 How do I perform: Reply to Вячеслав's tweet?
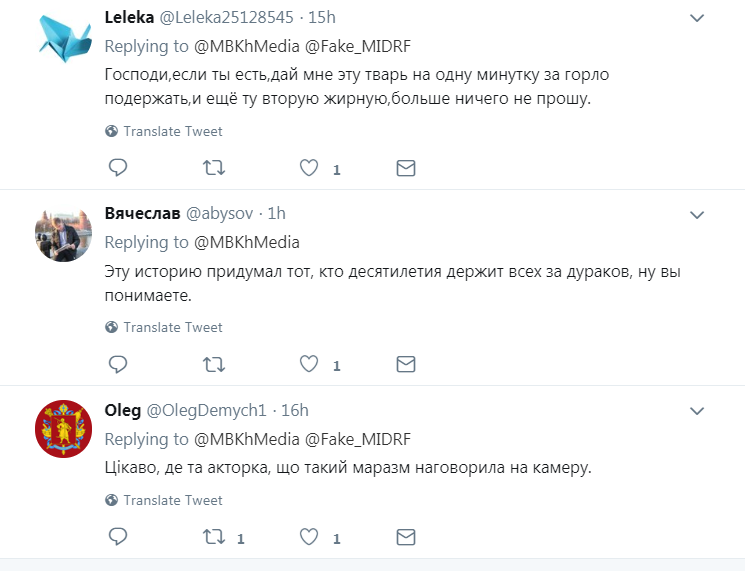tap(118, 364)
